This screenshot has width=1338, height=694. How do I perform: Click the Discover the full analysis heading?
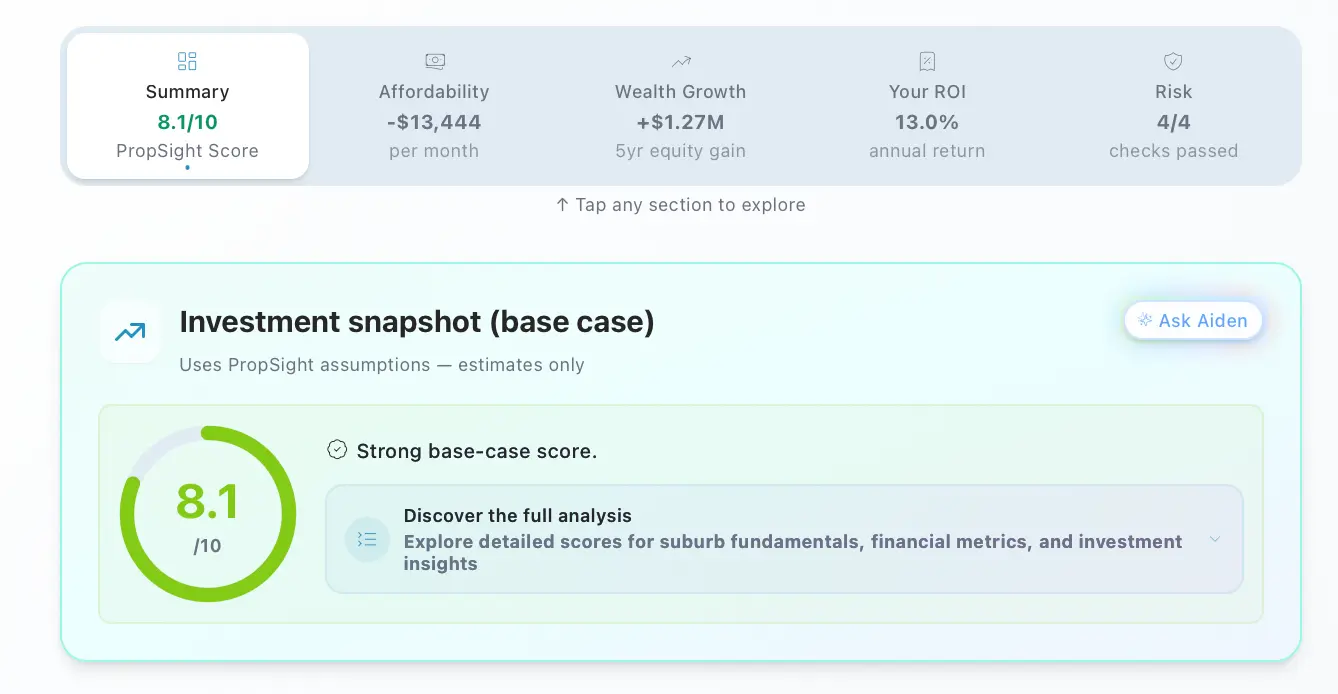tap(517, 516)
